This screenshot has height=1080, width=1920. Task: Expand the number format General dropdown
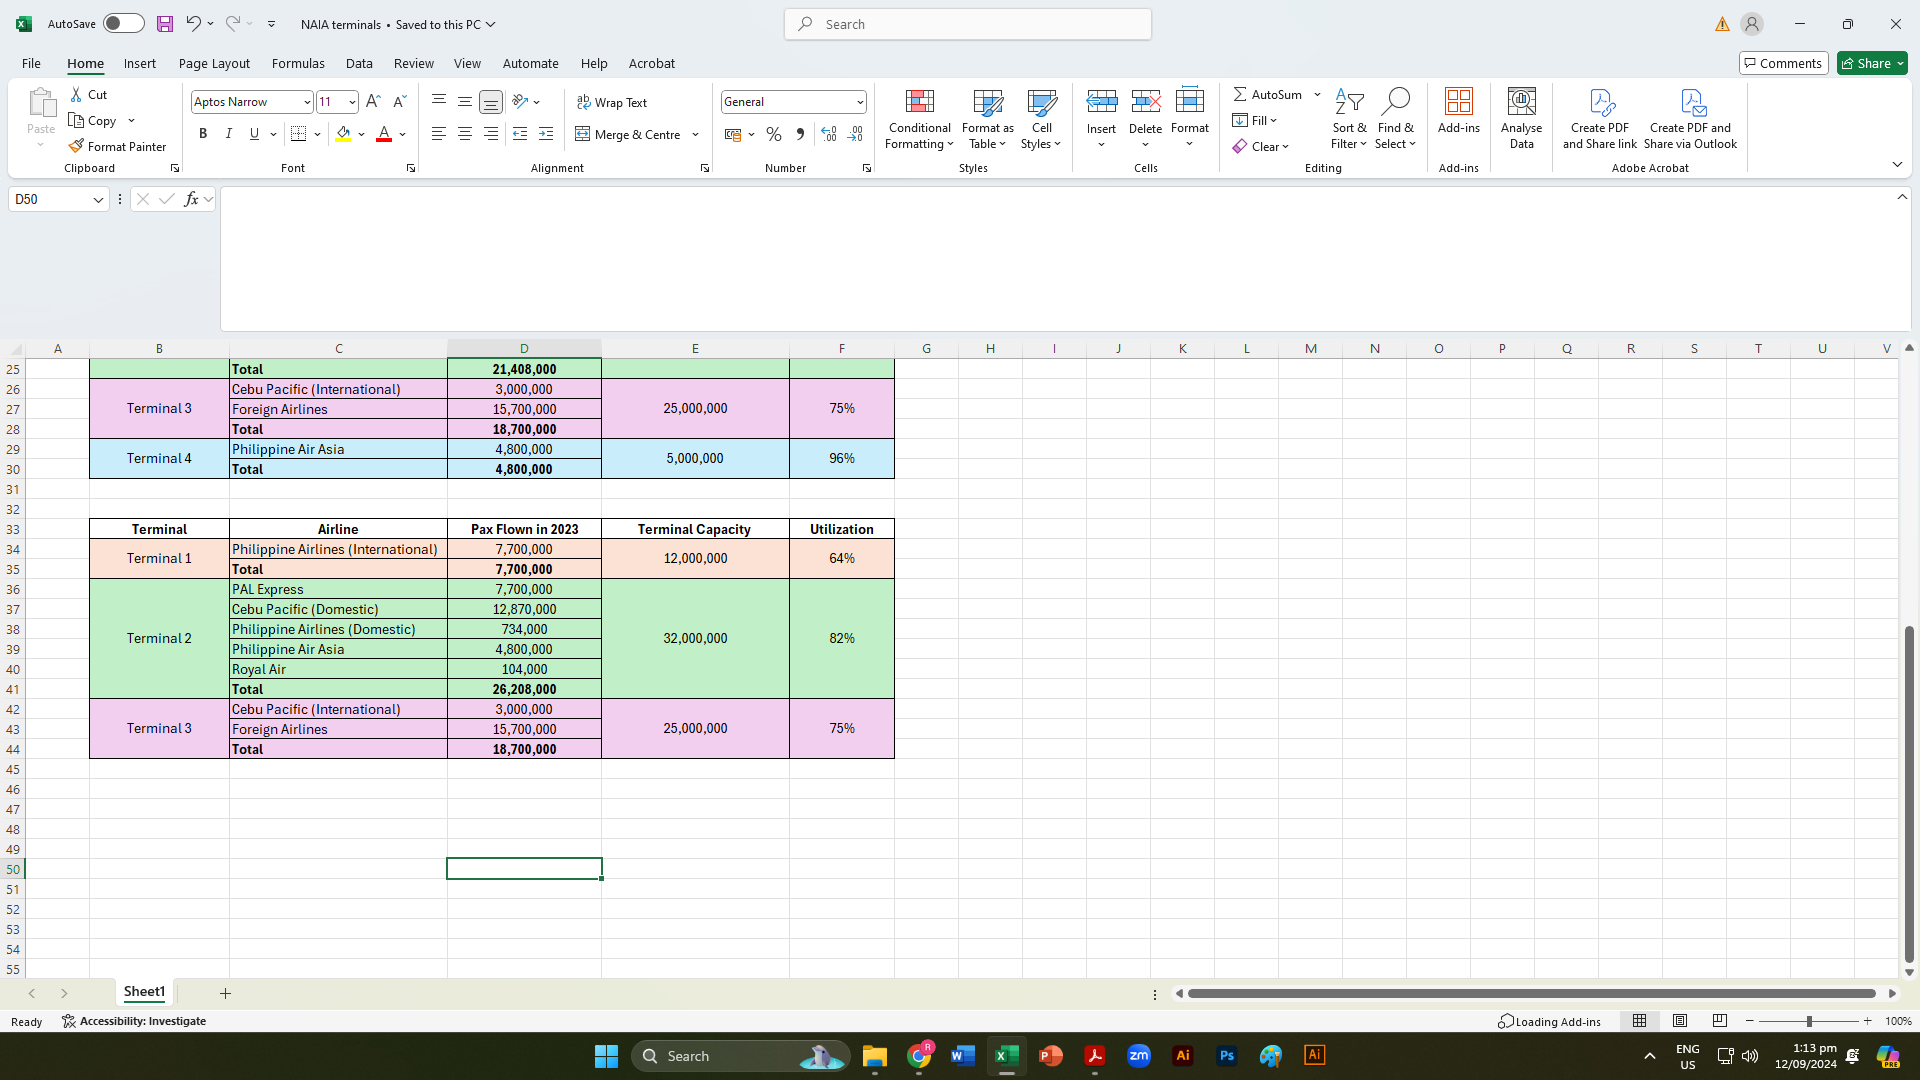click(859, 102)
